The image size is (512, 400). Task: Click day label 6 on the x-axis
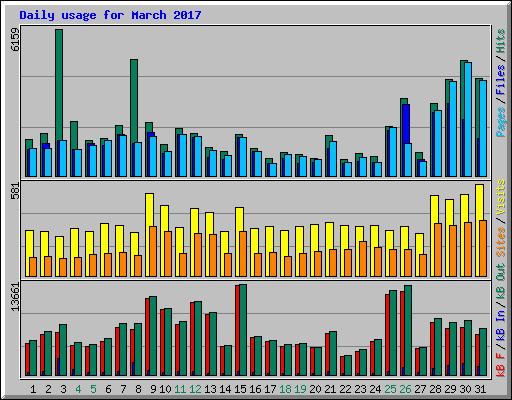108,389
